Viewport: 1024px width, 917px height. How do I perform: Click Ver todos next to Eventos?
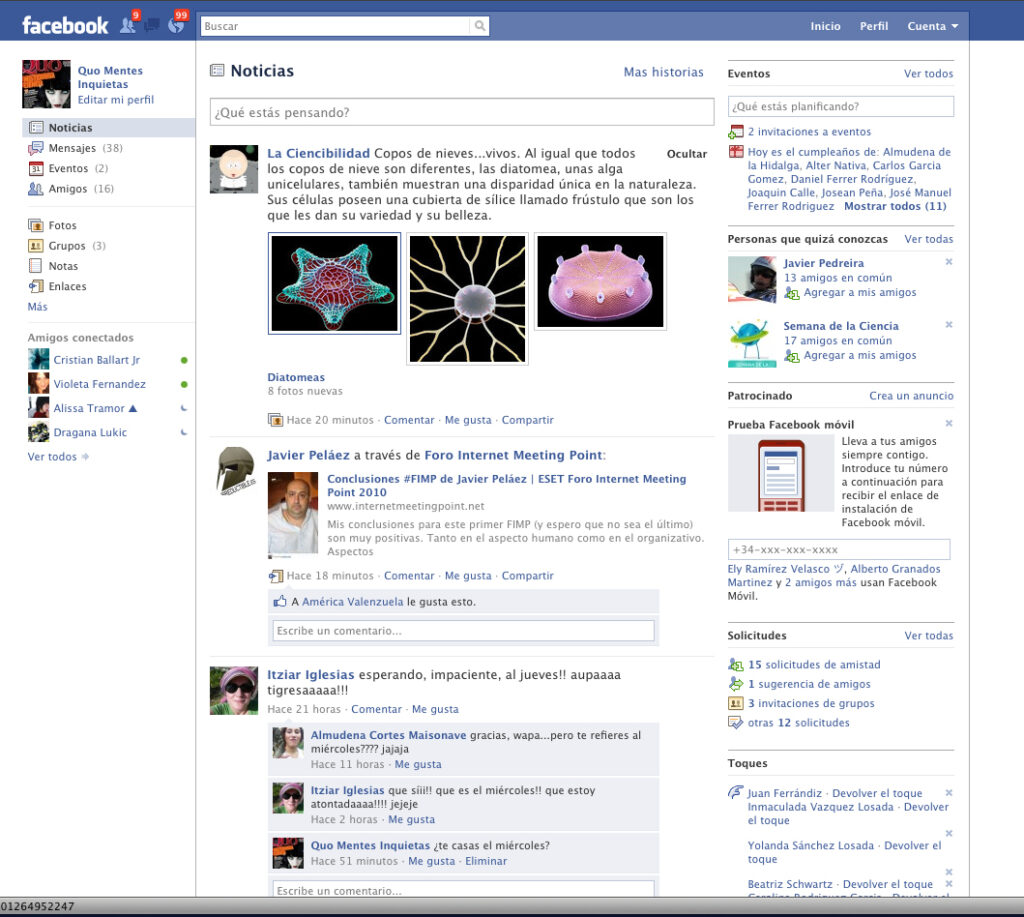[x=928, y=74]
